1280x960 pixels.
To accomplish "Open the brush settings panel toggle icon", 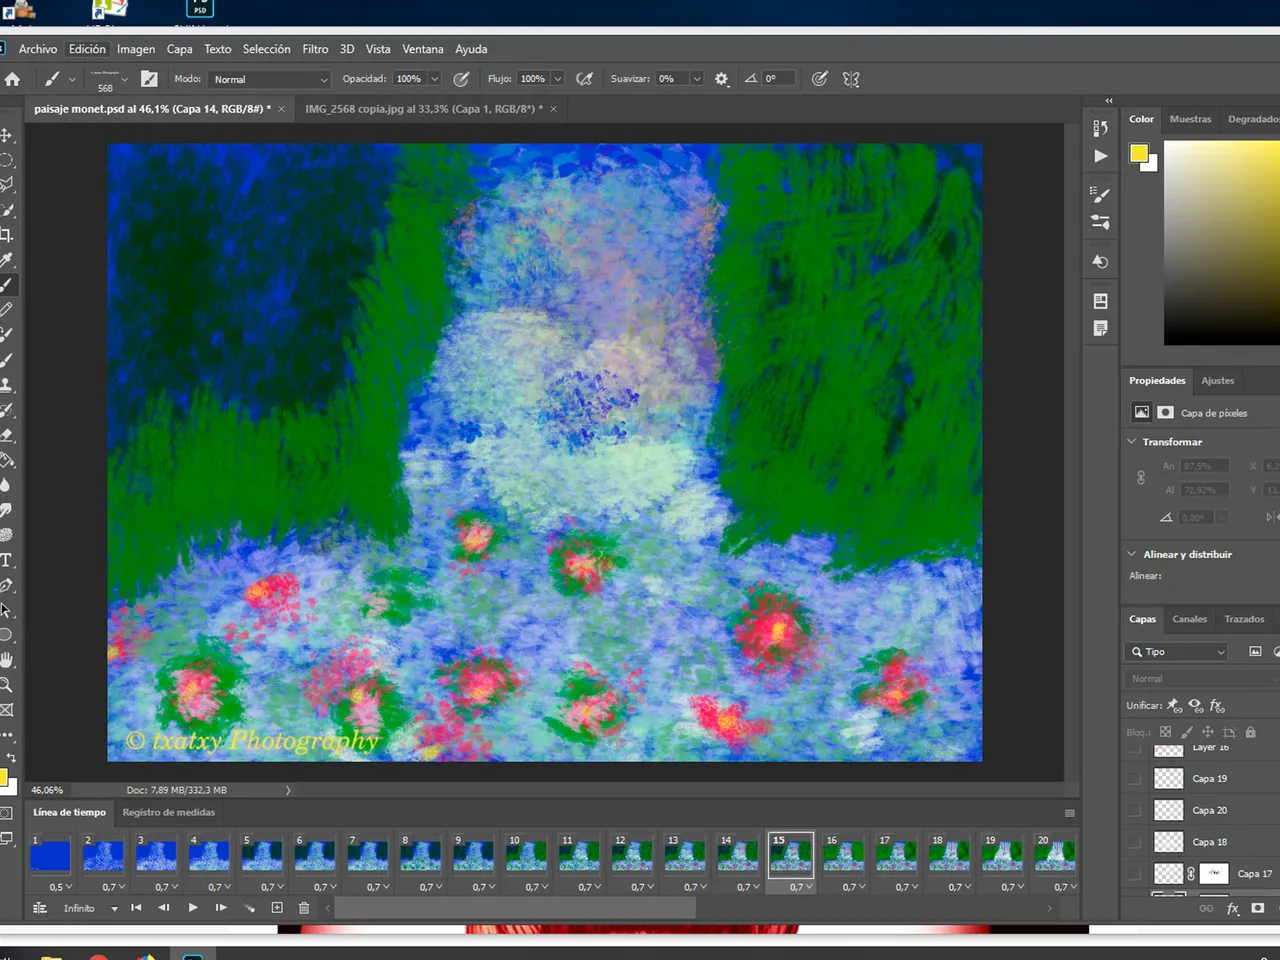I will [149, 79].
